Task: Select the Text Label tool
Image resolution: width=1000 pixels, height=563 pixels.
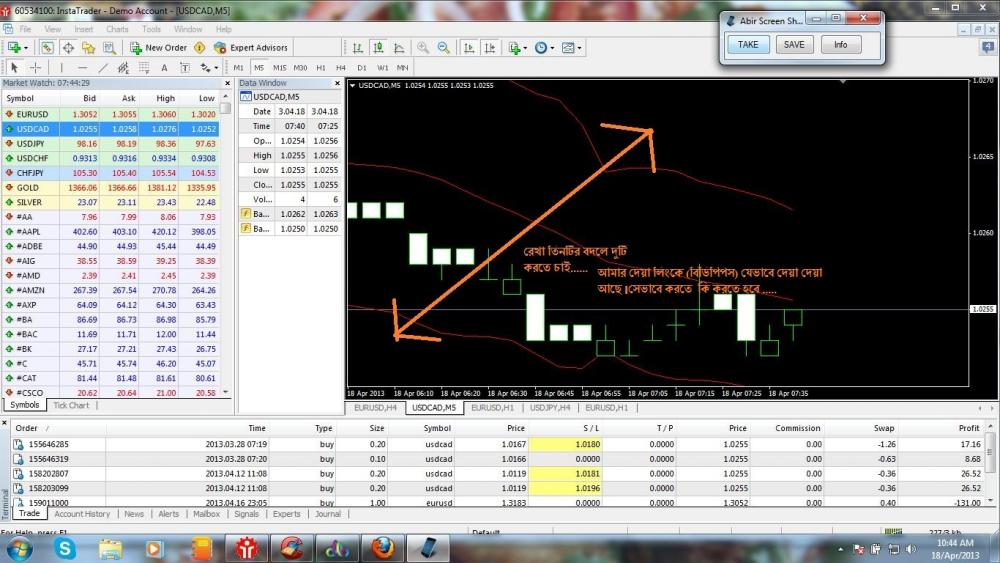Action: (x=185, y=68)
